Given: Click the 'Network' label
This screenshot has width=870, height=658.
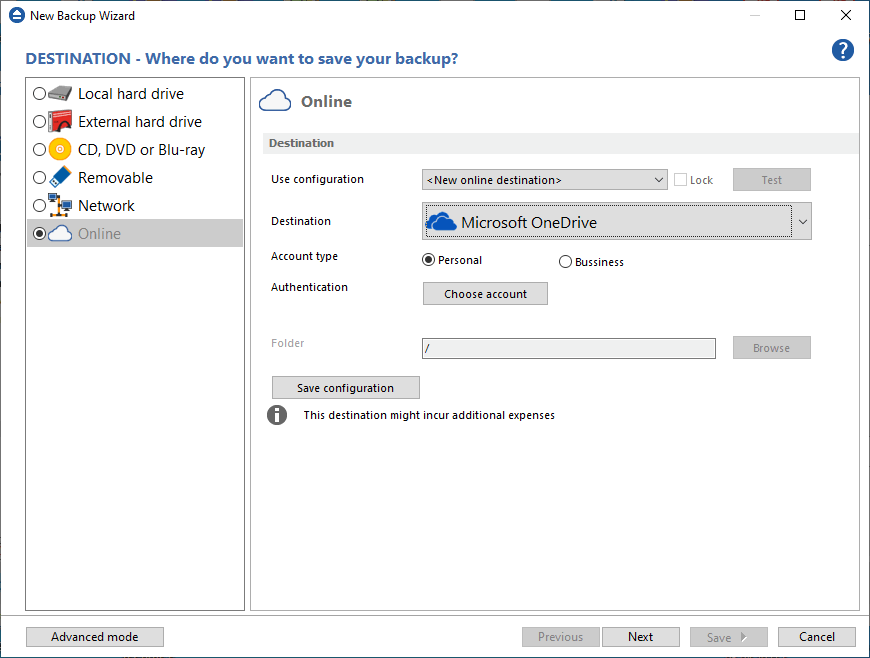Looking at the screenshot, I should 106,206.
